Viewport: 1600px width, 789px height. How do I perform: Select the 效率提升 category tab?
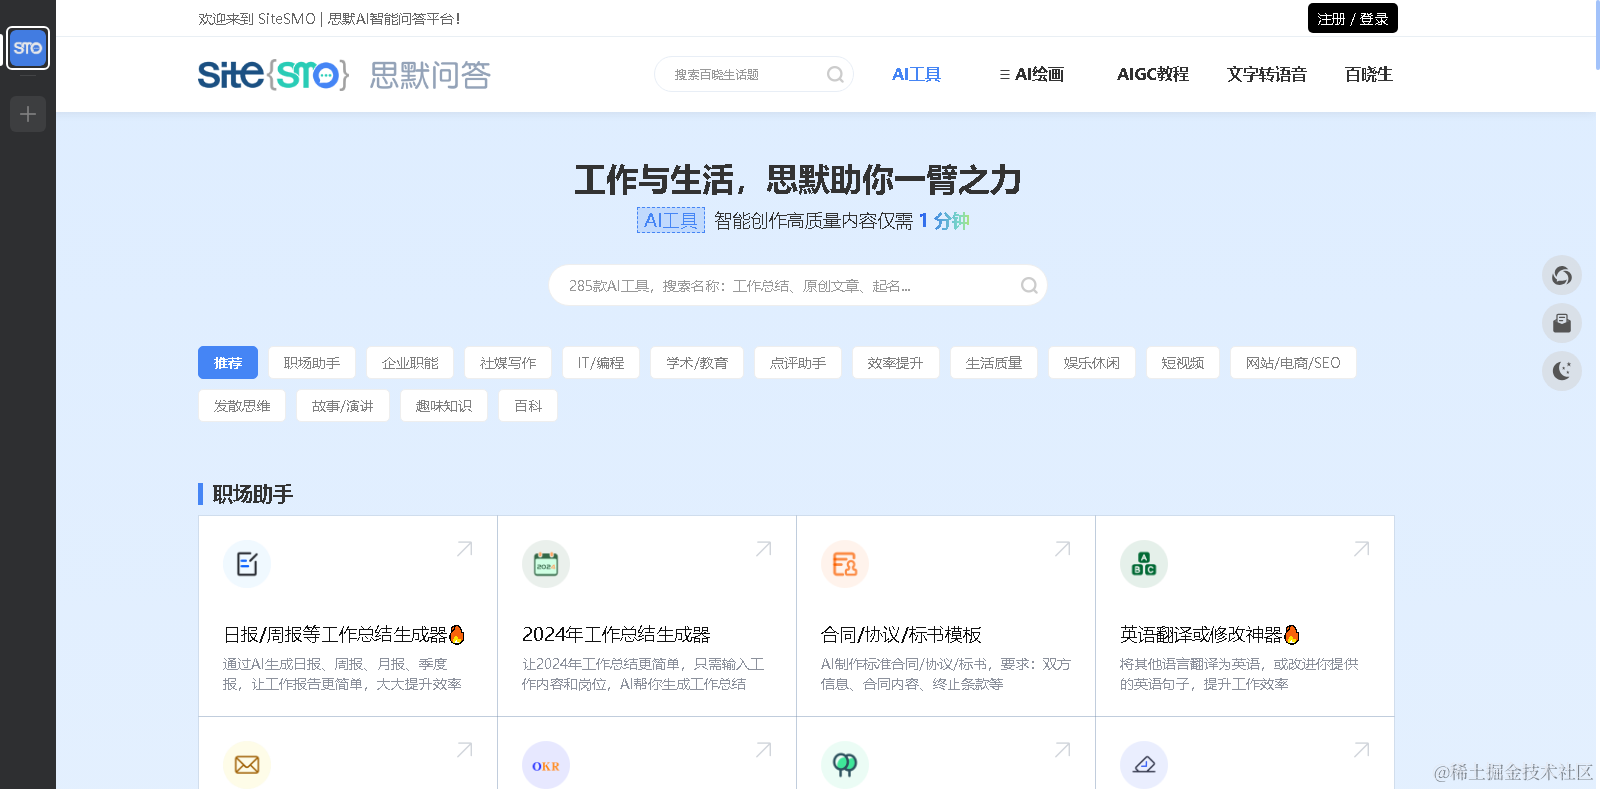click(x=896, y=363)
